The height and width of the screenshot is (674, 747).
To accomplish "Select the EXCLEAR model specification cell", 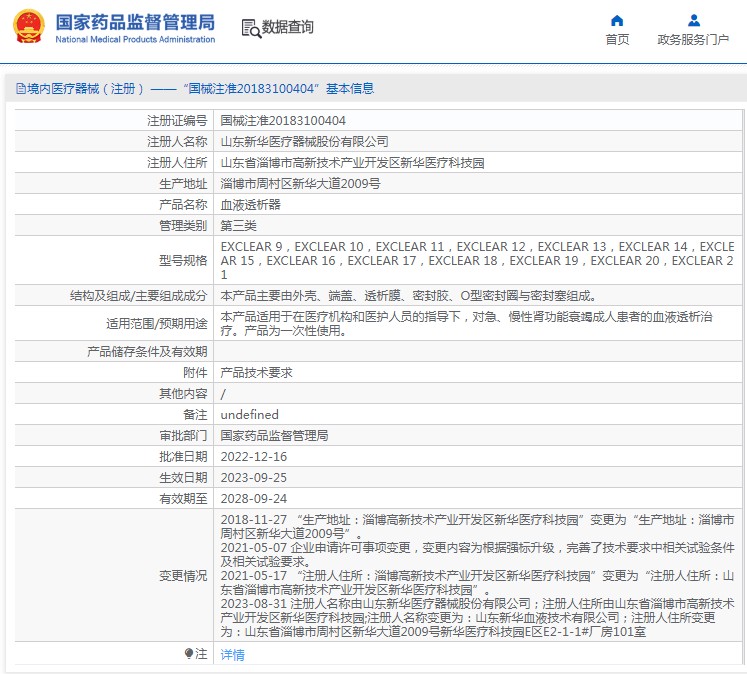I will (x=477, y=261).
